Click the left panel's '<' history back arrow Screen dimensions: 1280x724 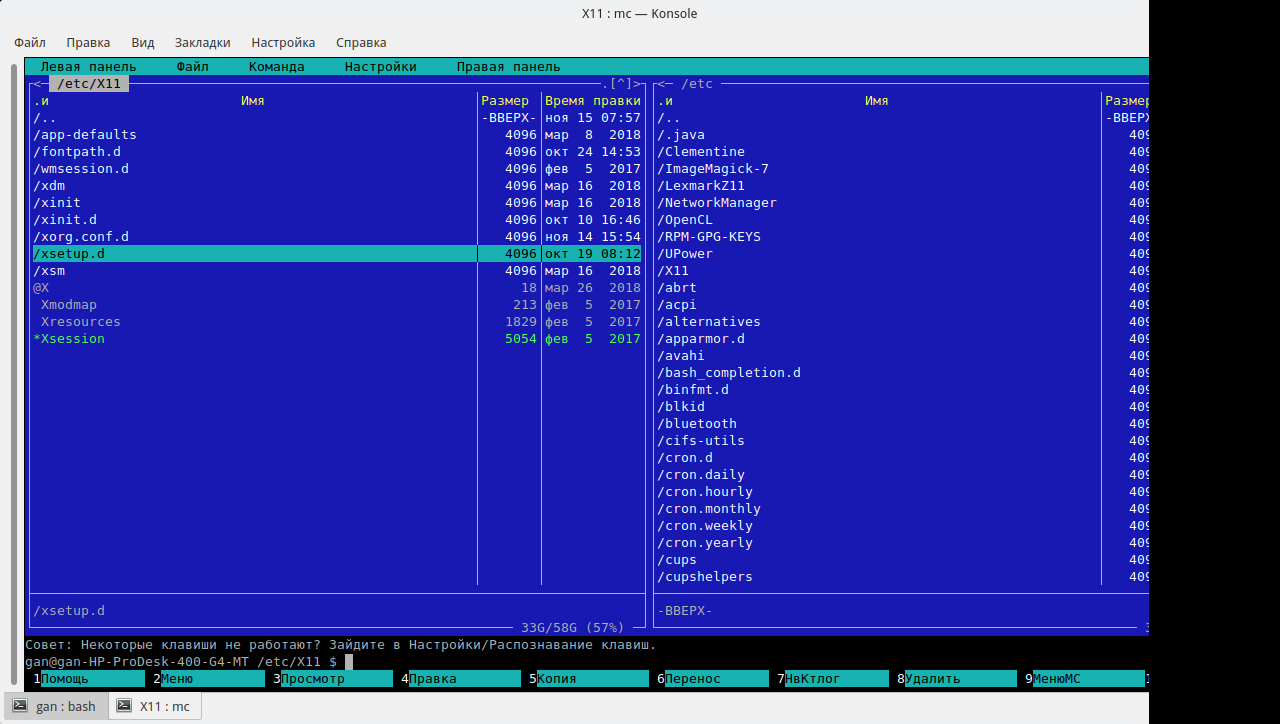click(37, 84)
